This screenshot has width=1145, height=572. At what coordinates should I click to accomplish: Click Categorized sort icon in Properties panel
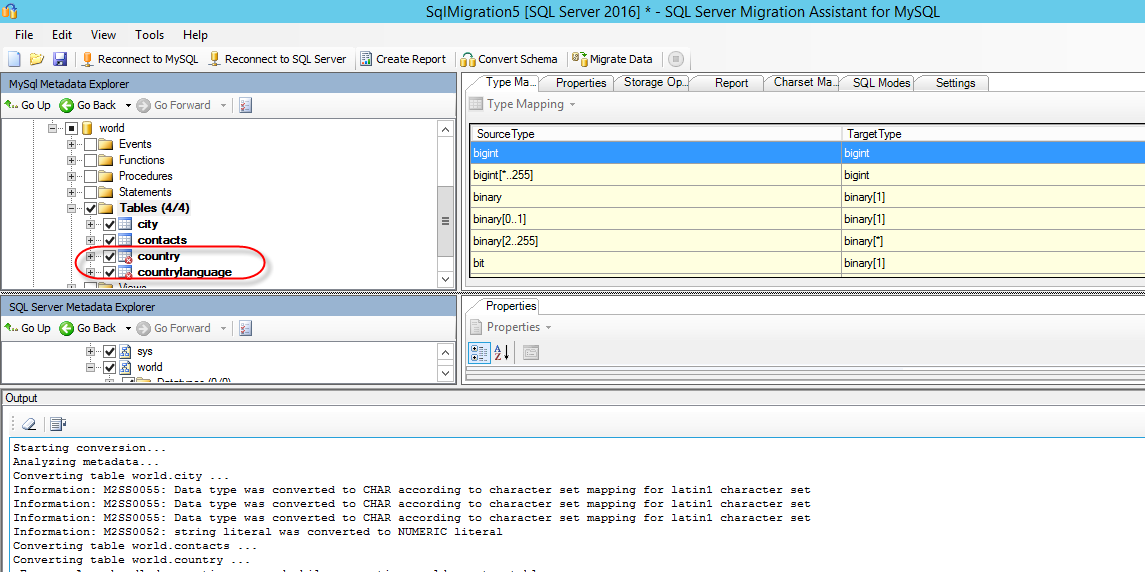tap(479, 352)
